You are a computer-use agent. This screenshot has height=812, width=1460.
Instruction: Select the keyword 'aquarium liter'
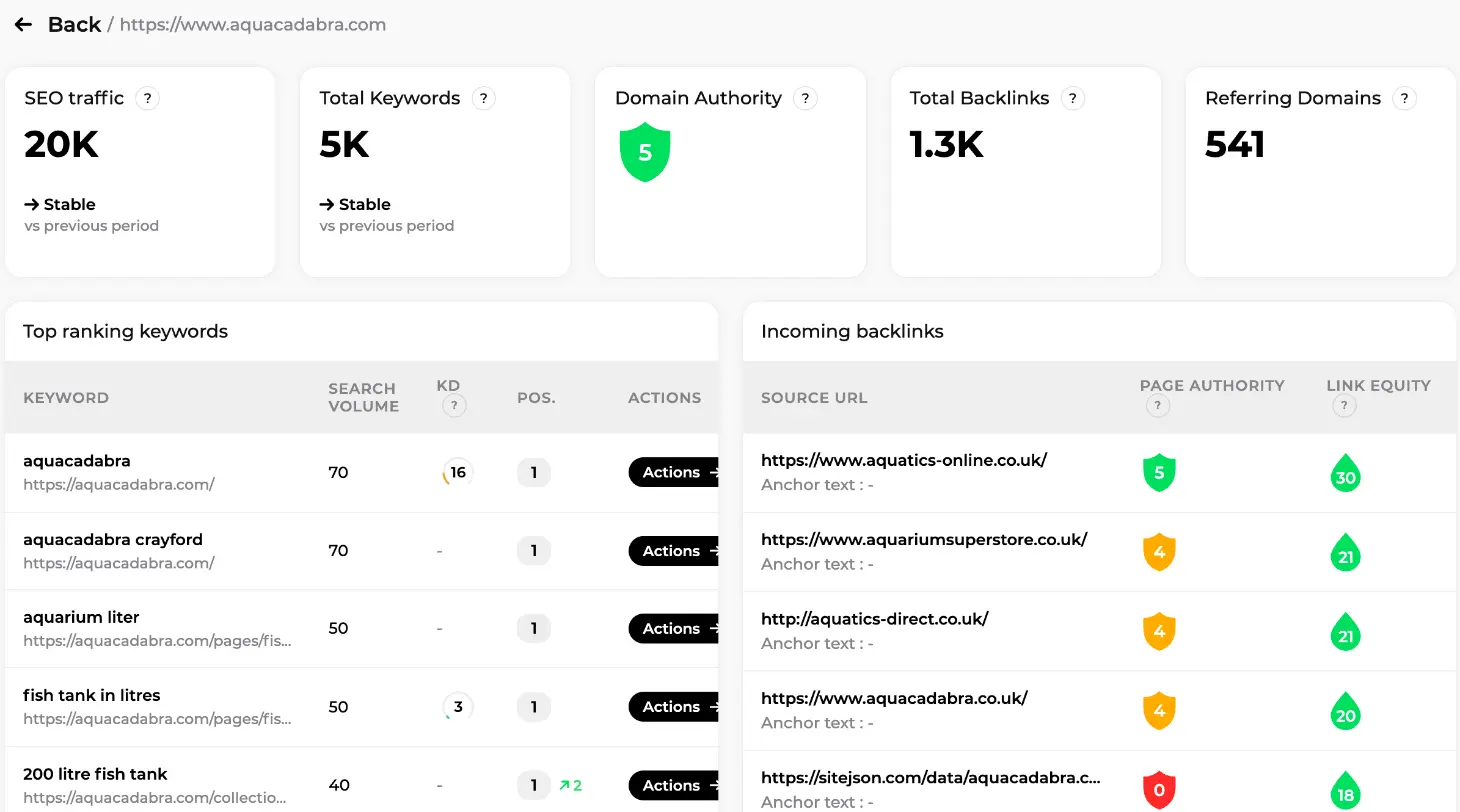(81, 617)
